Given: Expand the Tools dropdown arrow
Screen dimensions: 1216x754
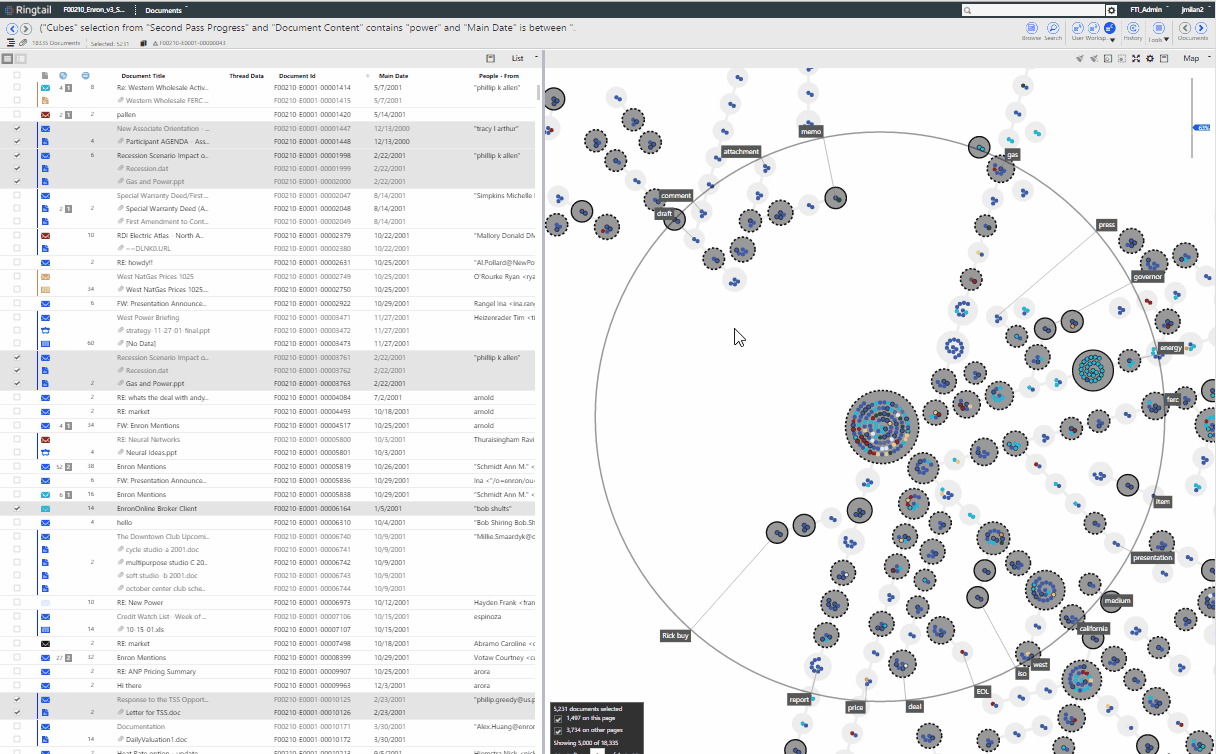Looking at the screenshot, I should coord(1167,40).
